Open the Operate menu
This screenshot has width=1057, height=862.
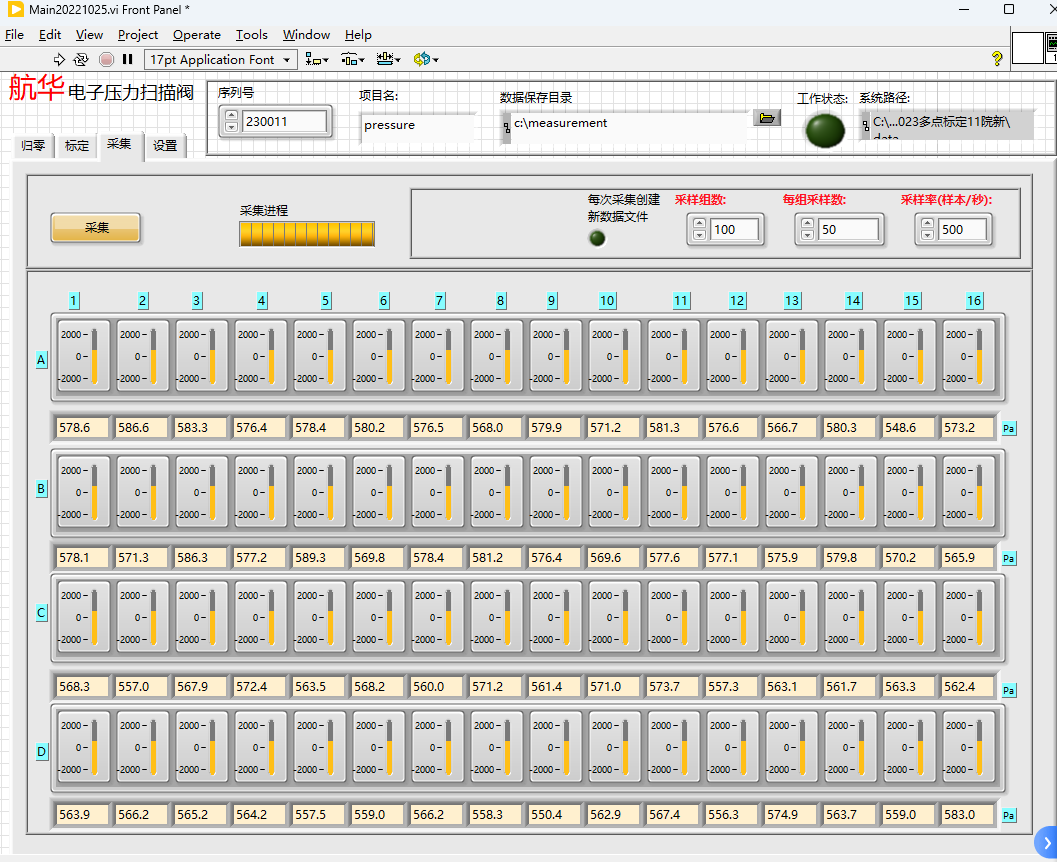point(197,34)
